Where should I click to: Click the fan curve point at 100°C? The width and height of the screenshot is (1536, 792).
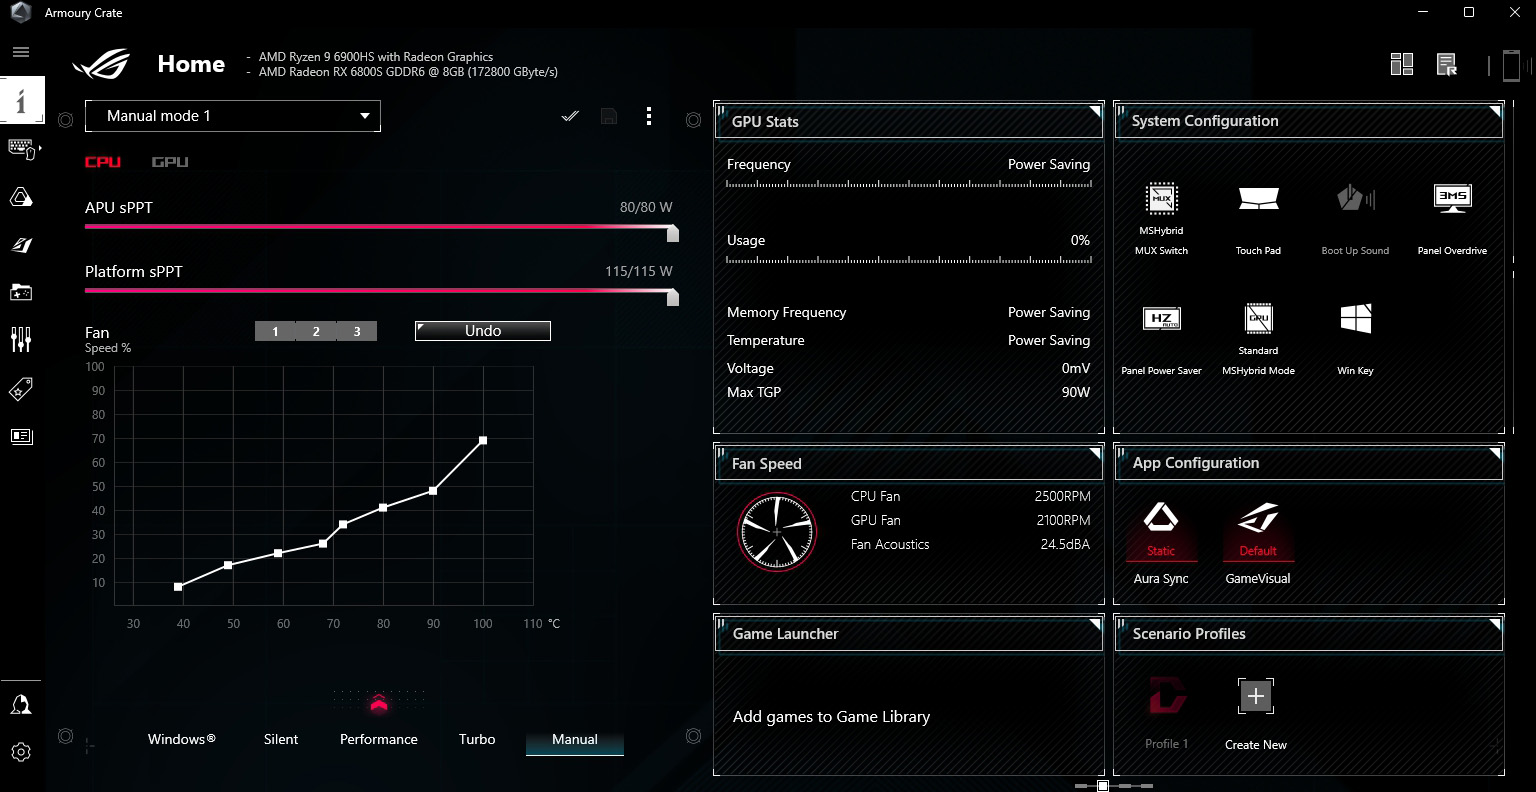pyautogui.click(x=483, y=440)
